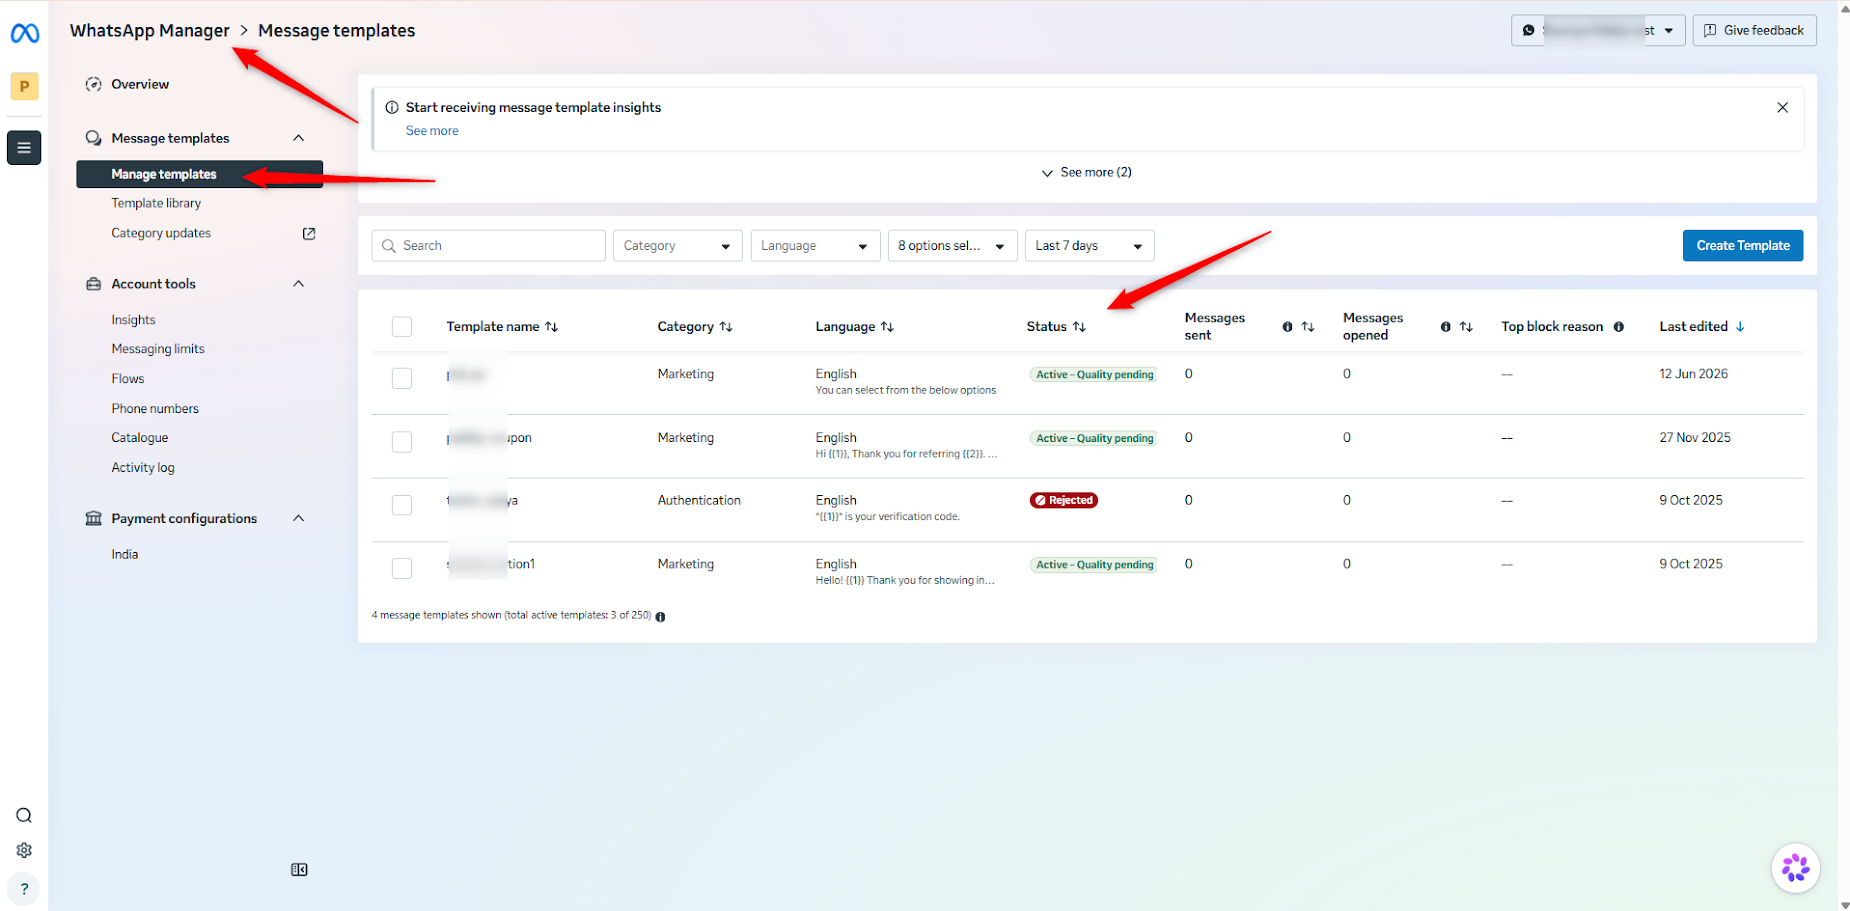Open the 8 options selected dropdown
1850x911 pixels.
click(x=952, y=246)
